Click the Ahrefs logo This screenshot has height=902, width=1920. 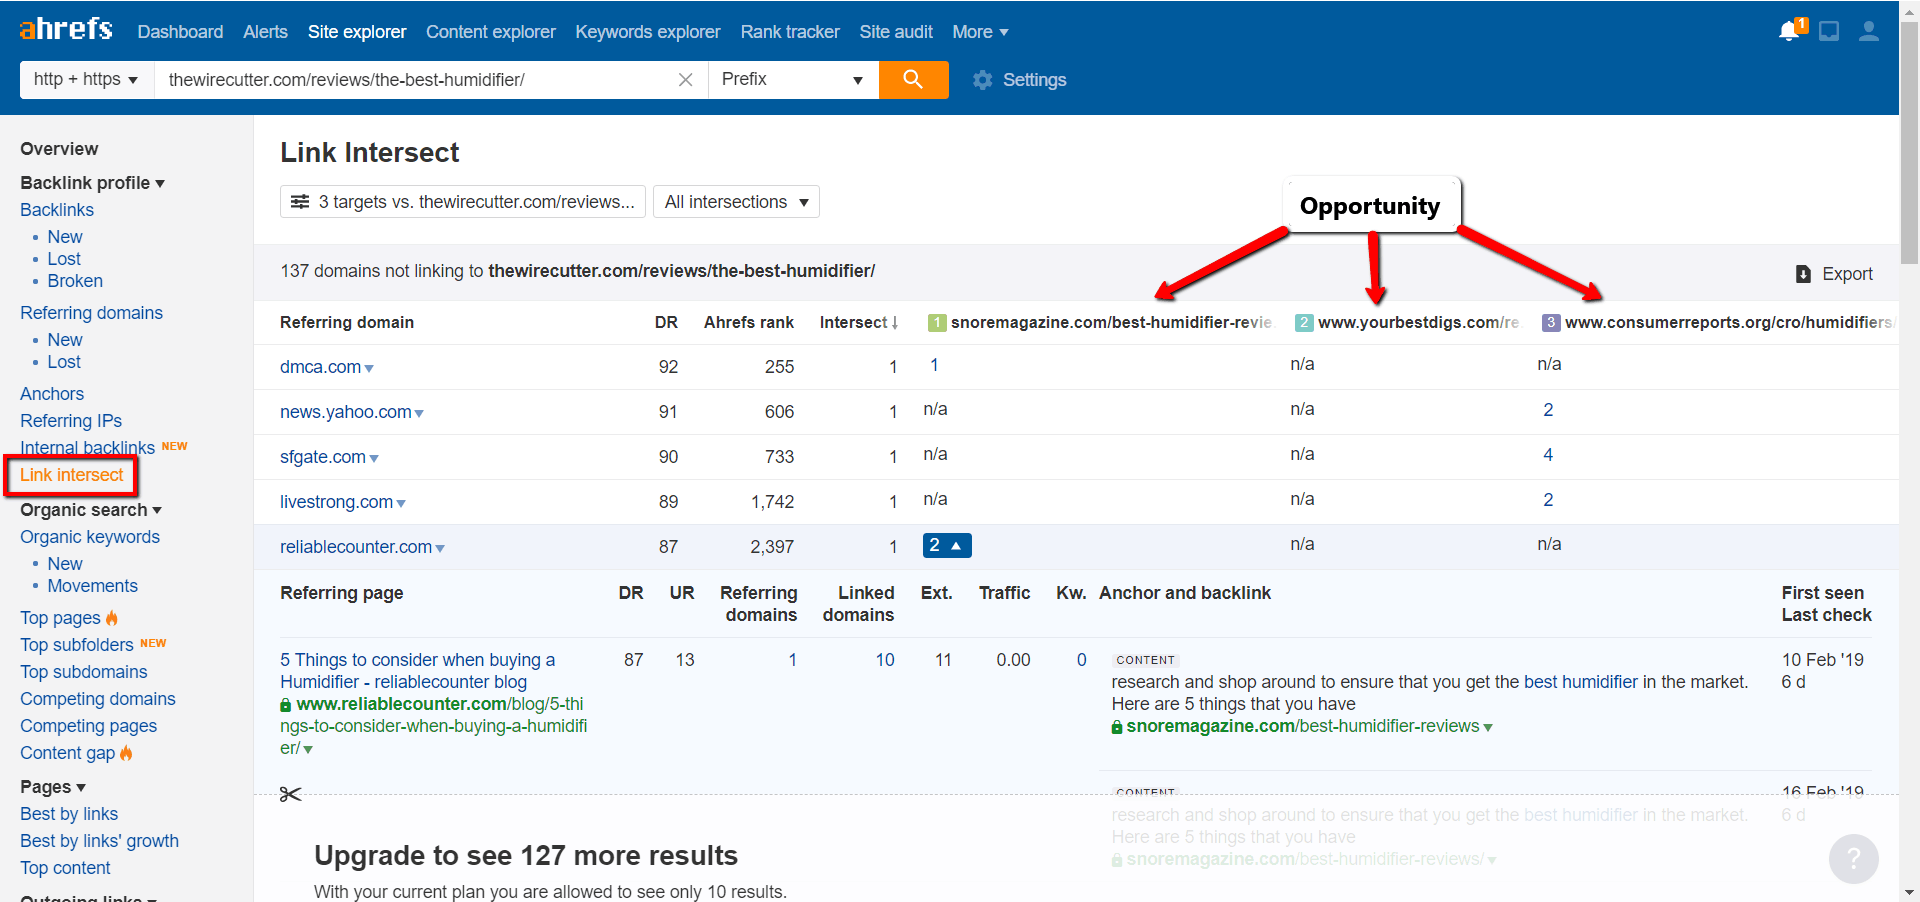click(x=66, y=29)
